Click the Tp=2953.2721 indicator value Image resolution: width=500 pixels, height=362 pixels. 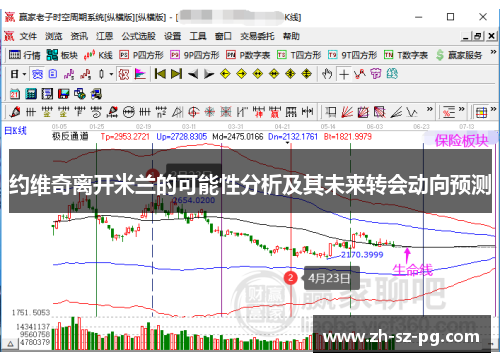click(x=125, y=136)
